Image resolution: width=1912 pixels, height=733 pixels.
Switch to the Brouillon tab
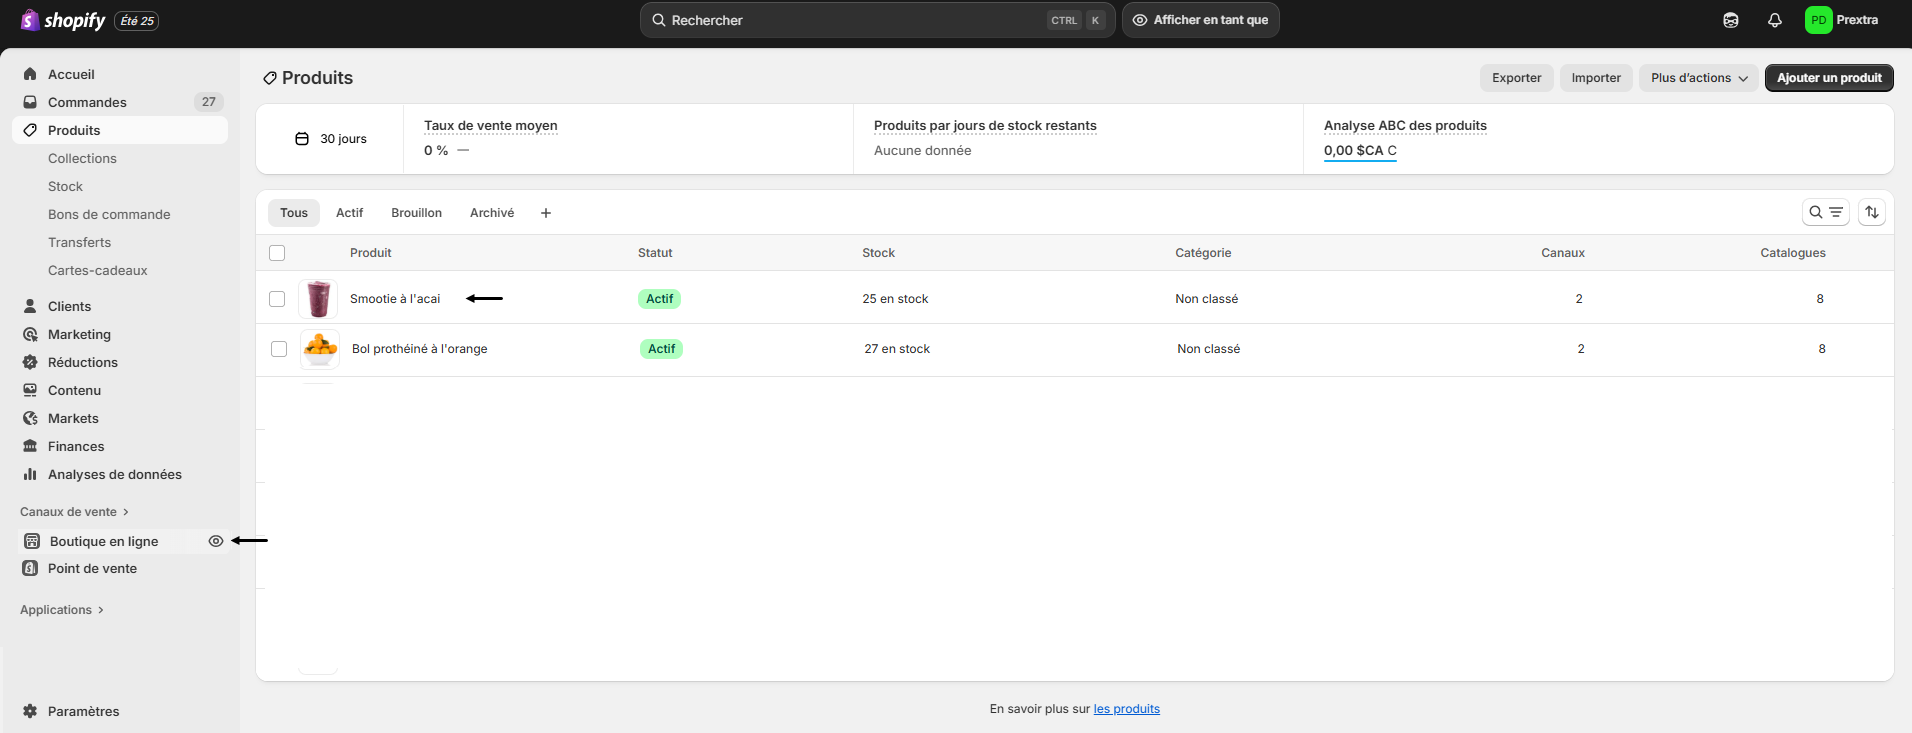[x=416, y=213]
